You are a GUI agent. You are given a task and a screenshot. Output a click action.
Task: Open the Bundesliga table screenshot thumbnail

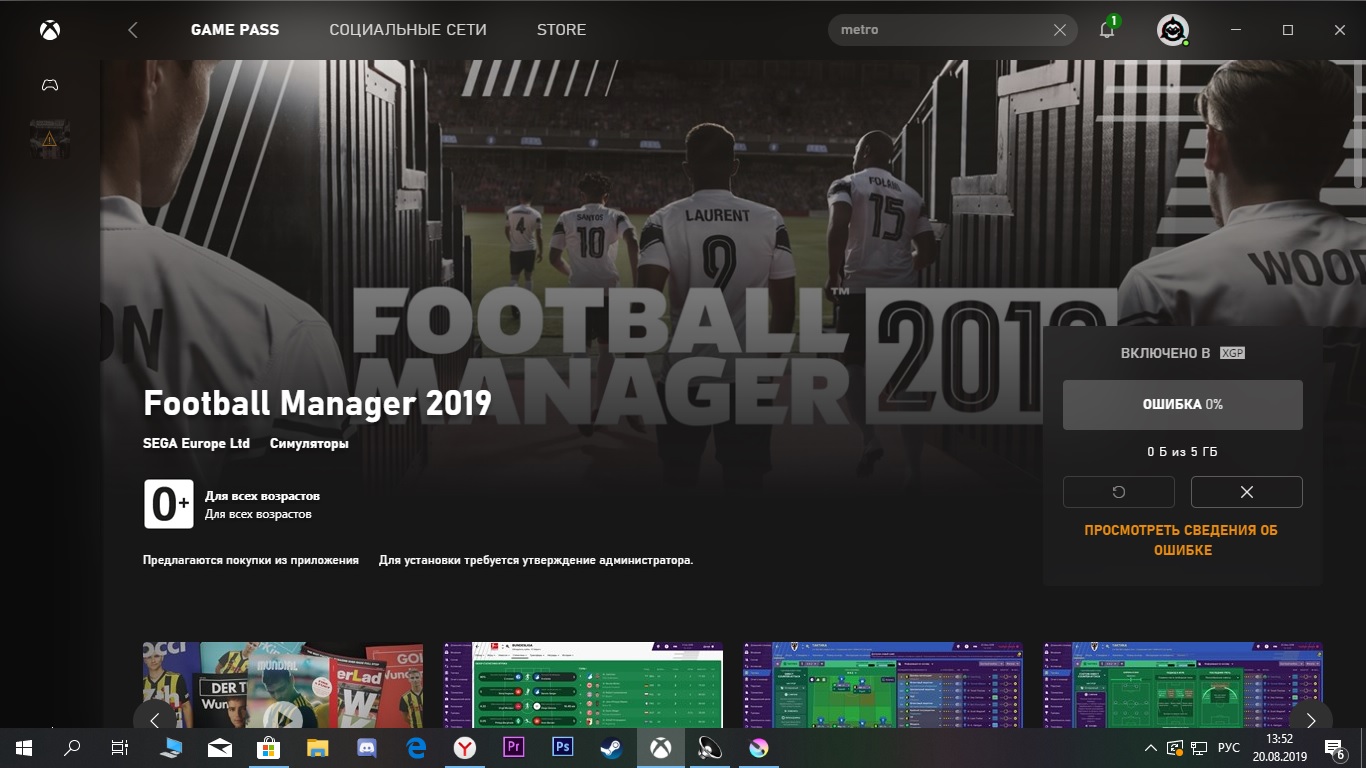583,685
